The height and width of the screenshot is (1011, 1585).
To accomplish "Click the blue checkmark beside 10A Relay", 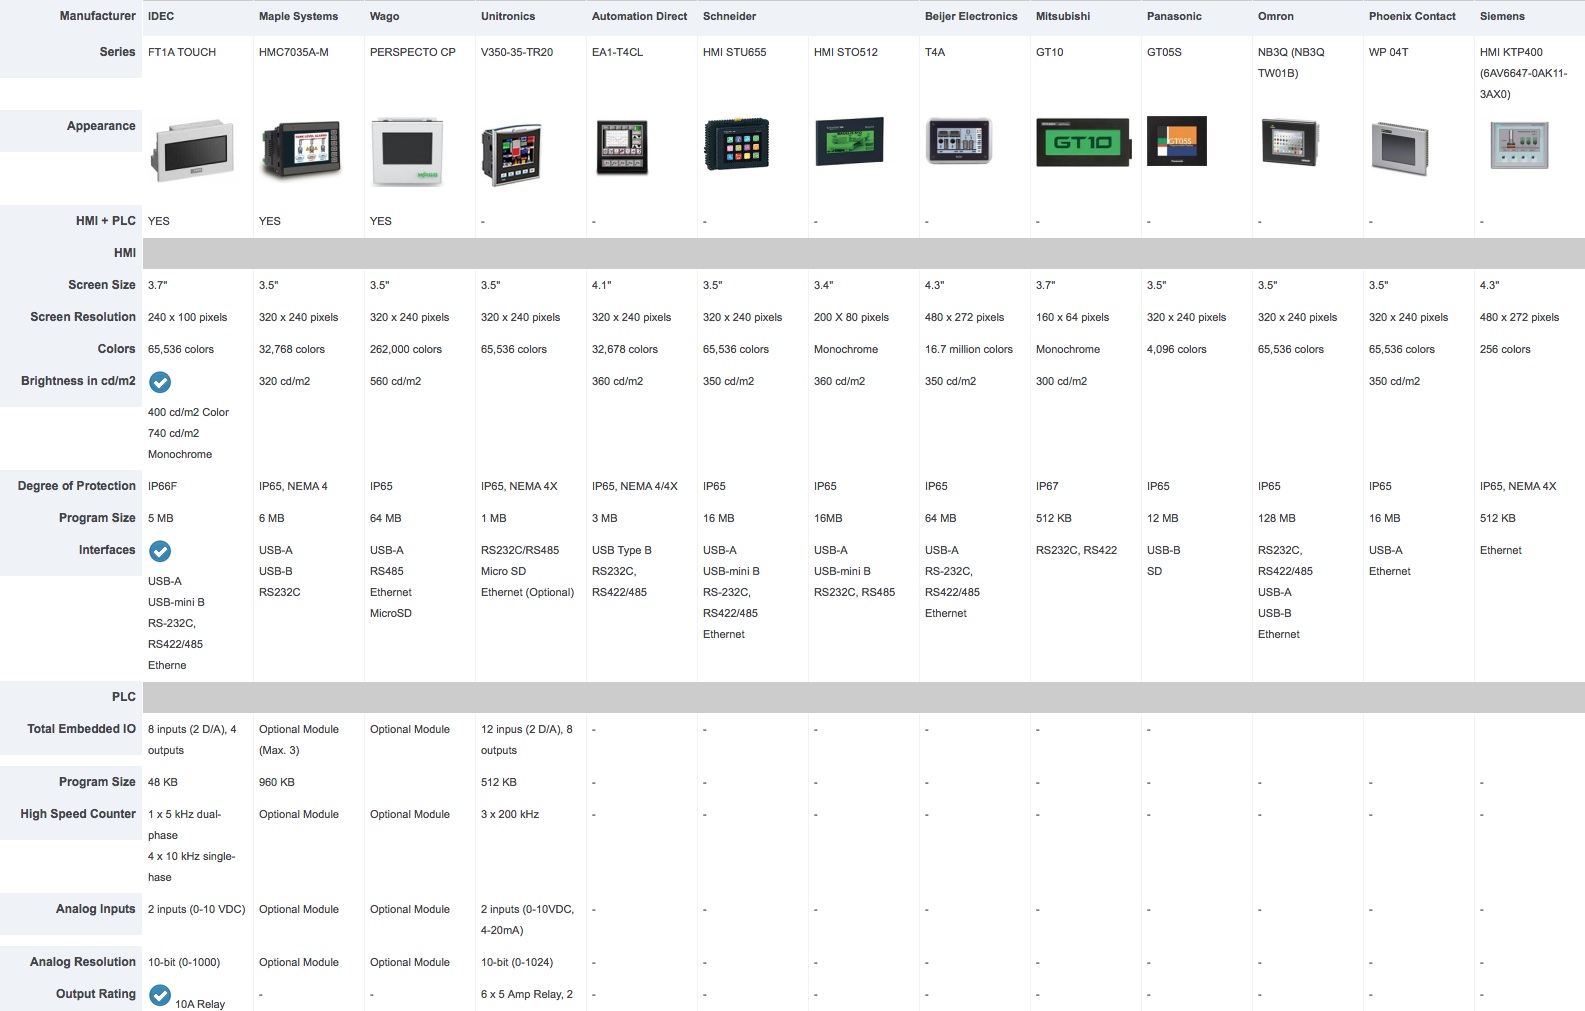I will [x=160, y=995].
